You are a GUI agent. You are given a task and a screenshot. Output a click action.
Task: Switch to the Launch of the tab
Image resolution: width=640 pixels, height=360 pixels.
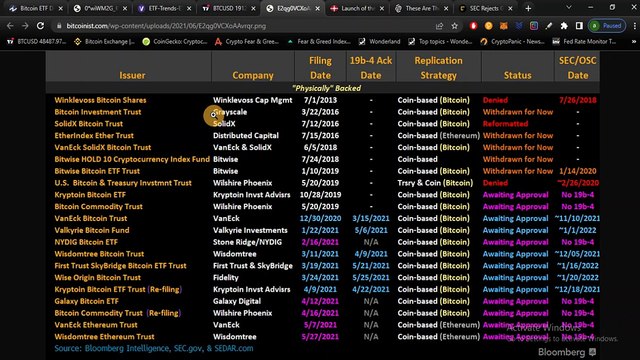358,8
